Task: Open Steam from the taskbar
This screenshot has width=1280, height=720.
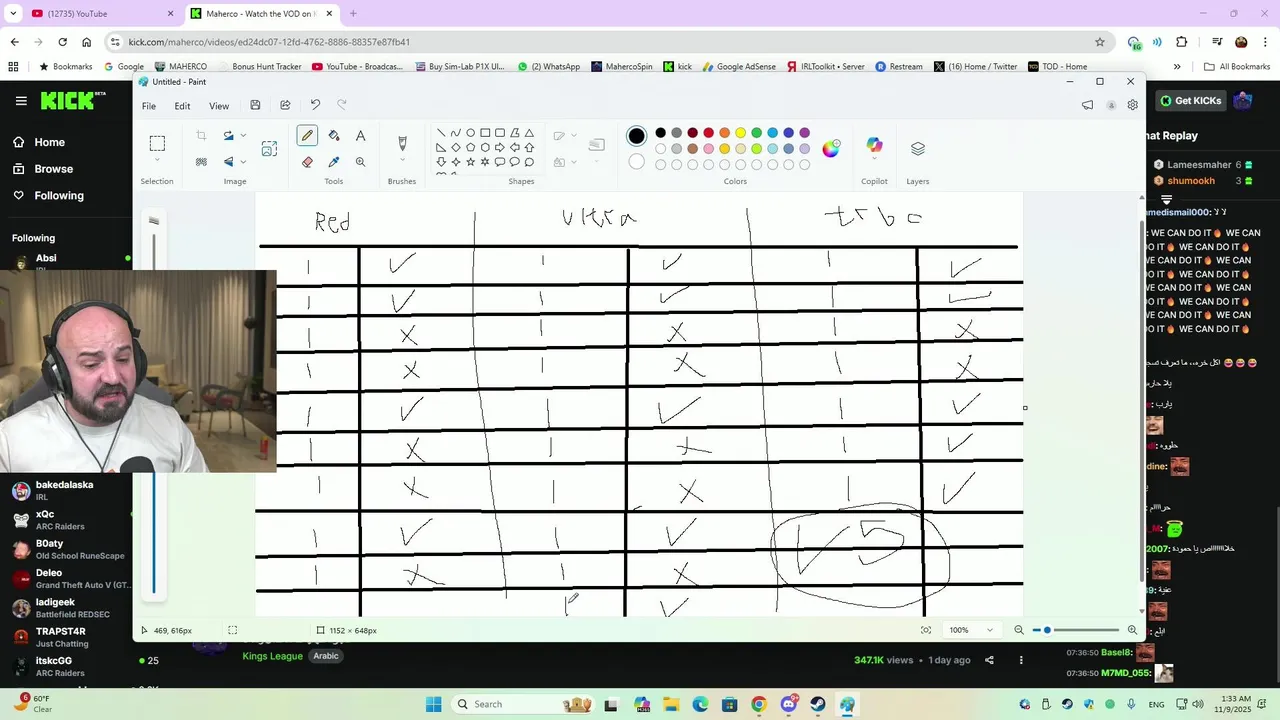Action: (x=817, y=704)
